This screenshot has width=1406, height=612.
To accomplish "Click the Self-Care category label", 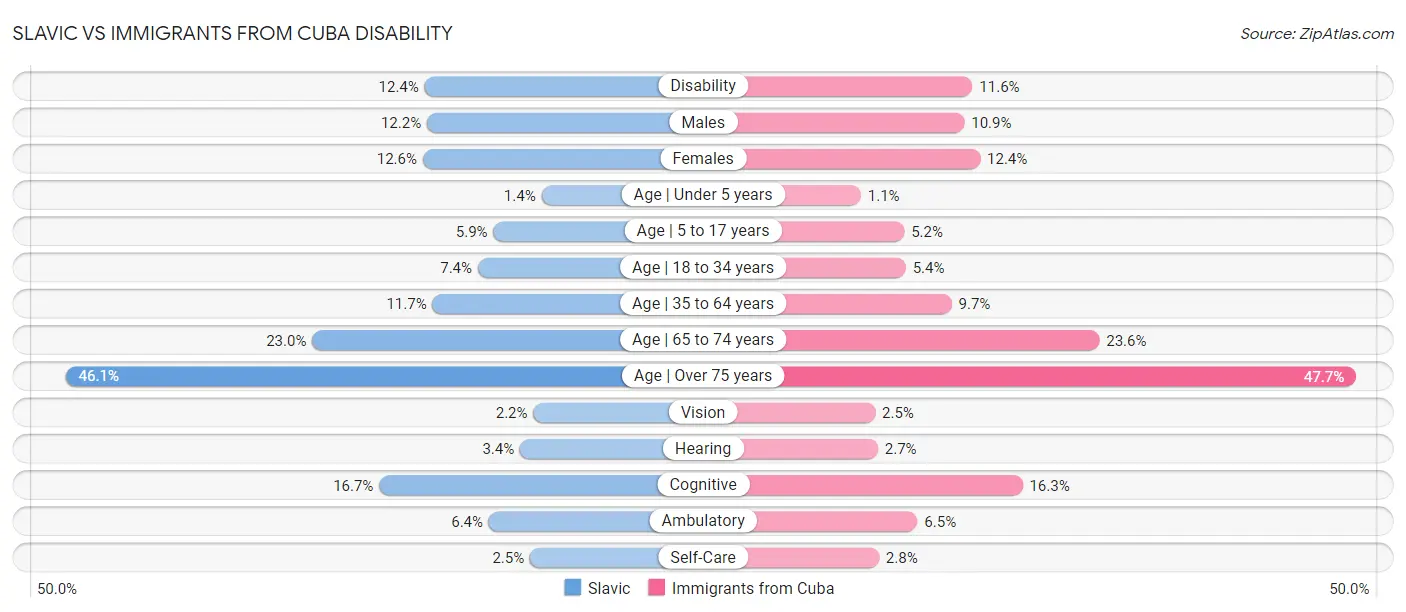I will coord(703,557).
